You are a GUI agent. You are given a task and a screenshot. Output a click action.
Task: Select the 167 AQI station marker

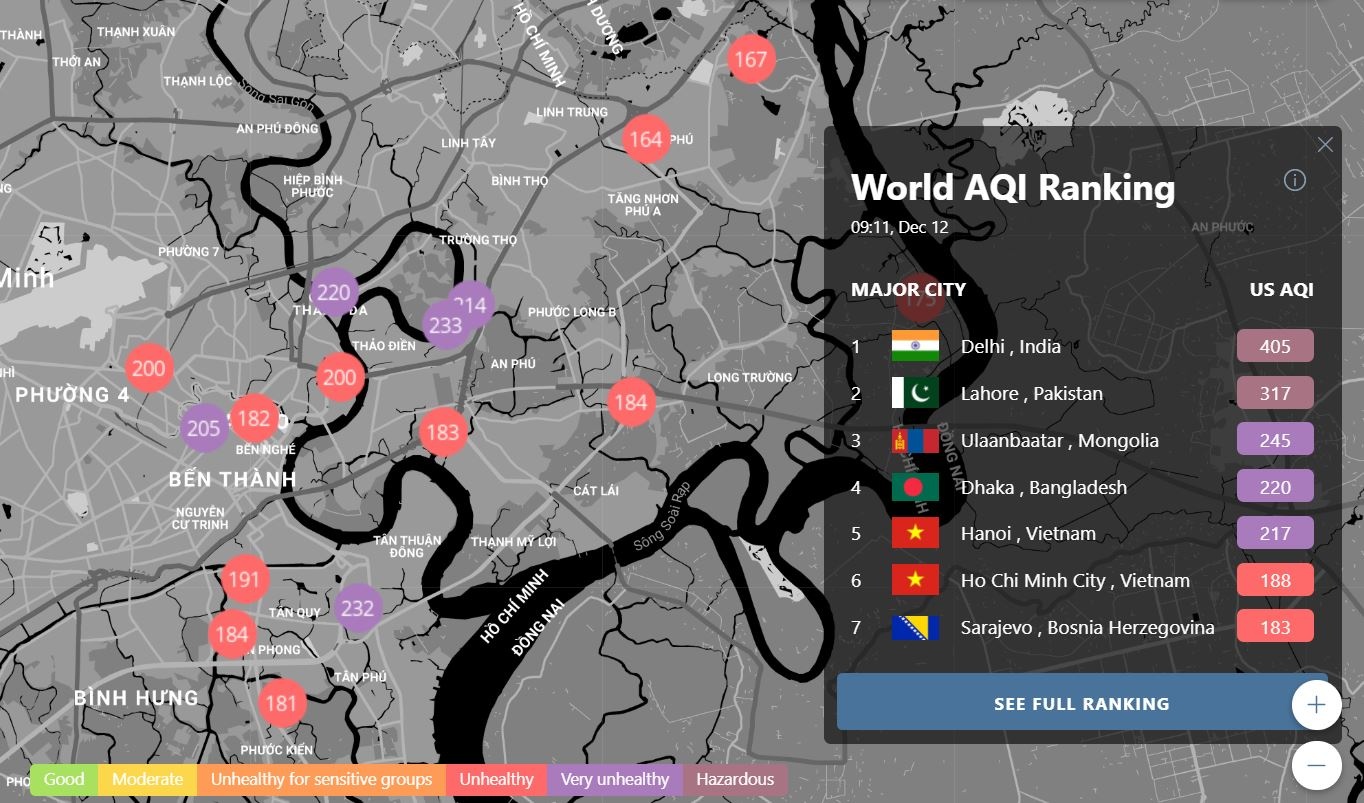tap(750, 60)
